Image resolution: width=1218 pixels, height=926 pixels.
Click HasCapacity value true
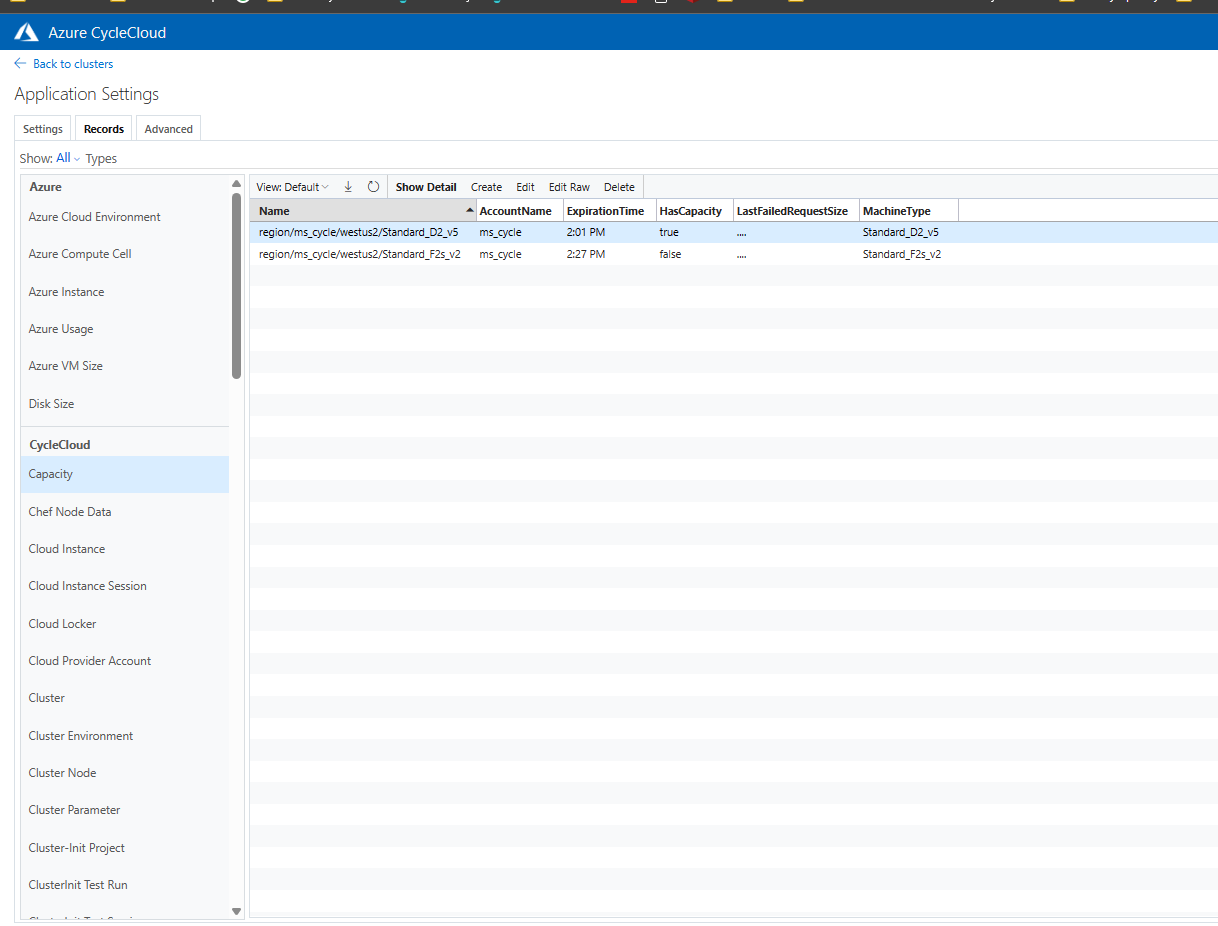point(669,232)
